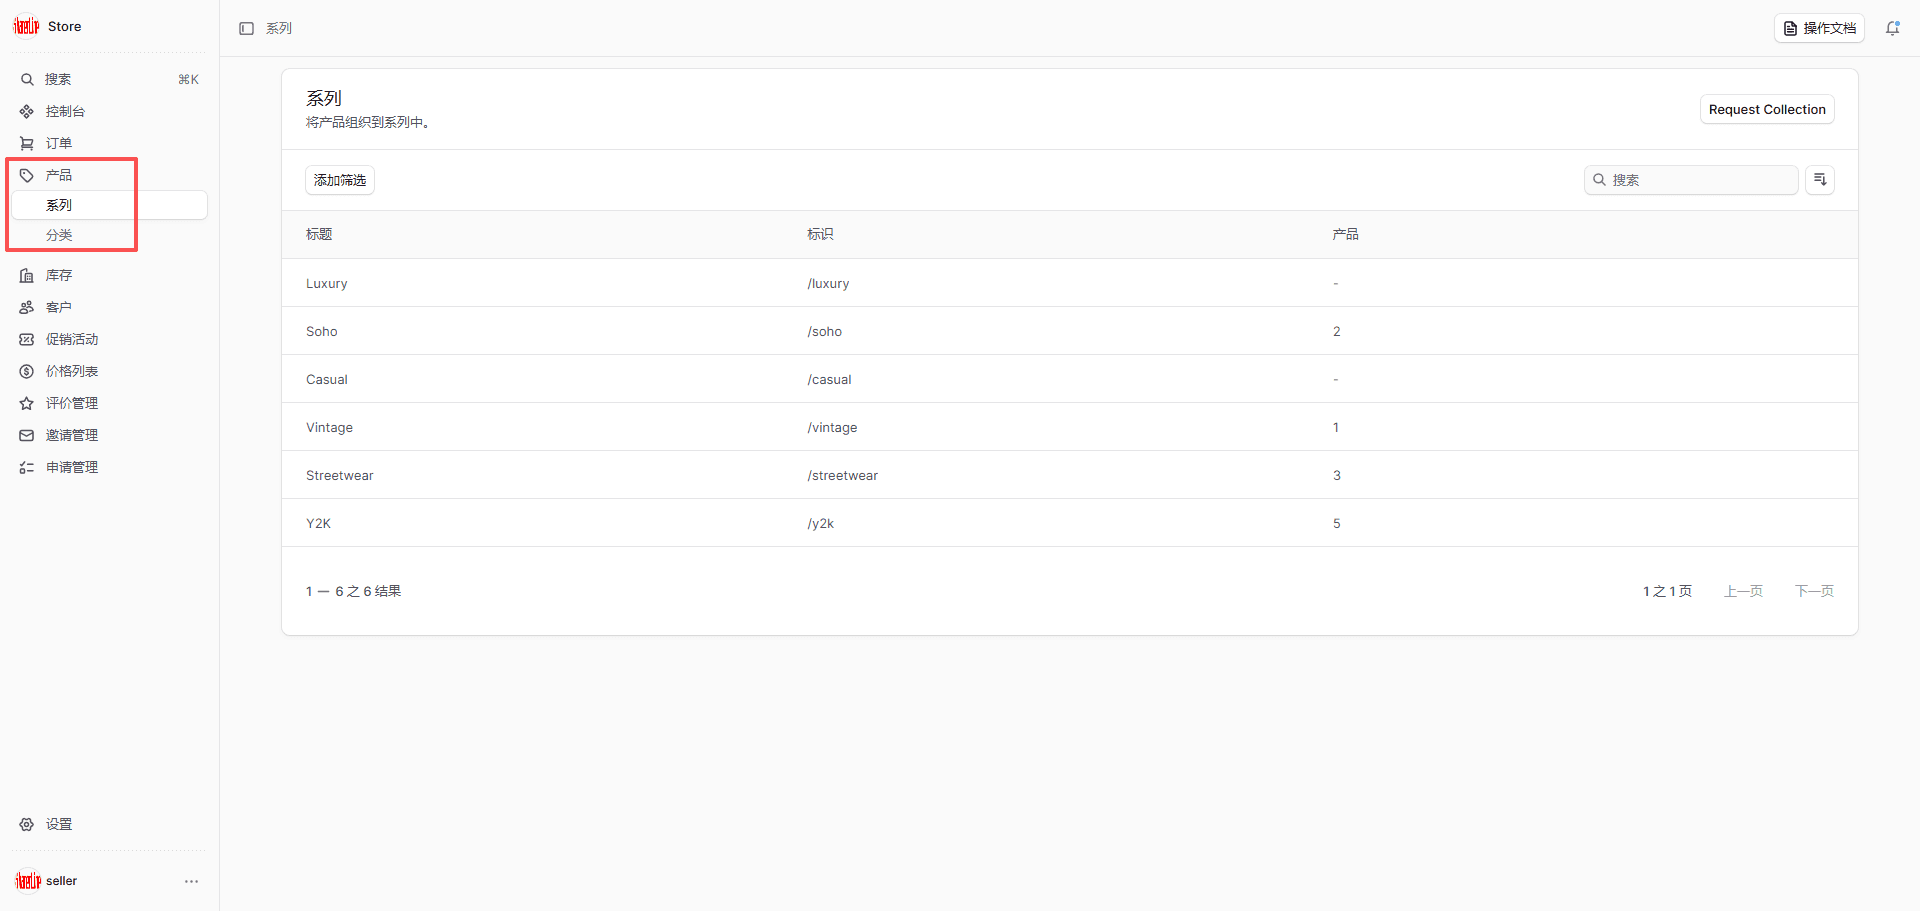This screenshot has height=911, width=1920.
Task: Open the 操作文档 documentation button
Action: click(1818, 29)
